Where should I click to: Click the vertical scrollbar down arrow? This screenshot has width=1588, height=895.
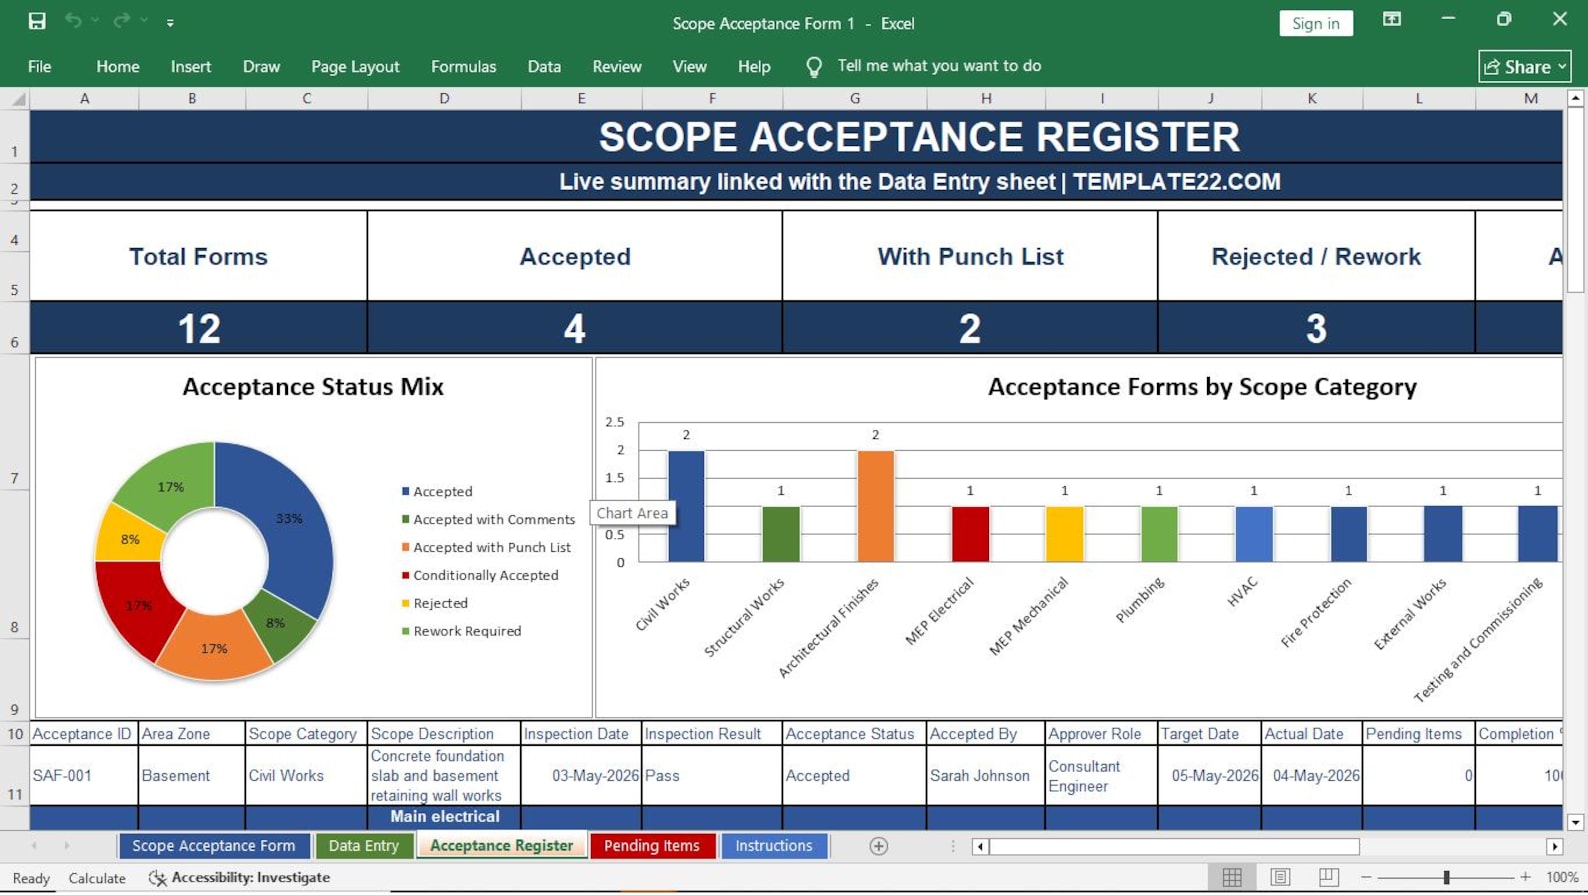click(1575, 822)
